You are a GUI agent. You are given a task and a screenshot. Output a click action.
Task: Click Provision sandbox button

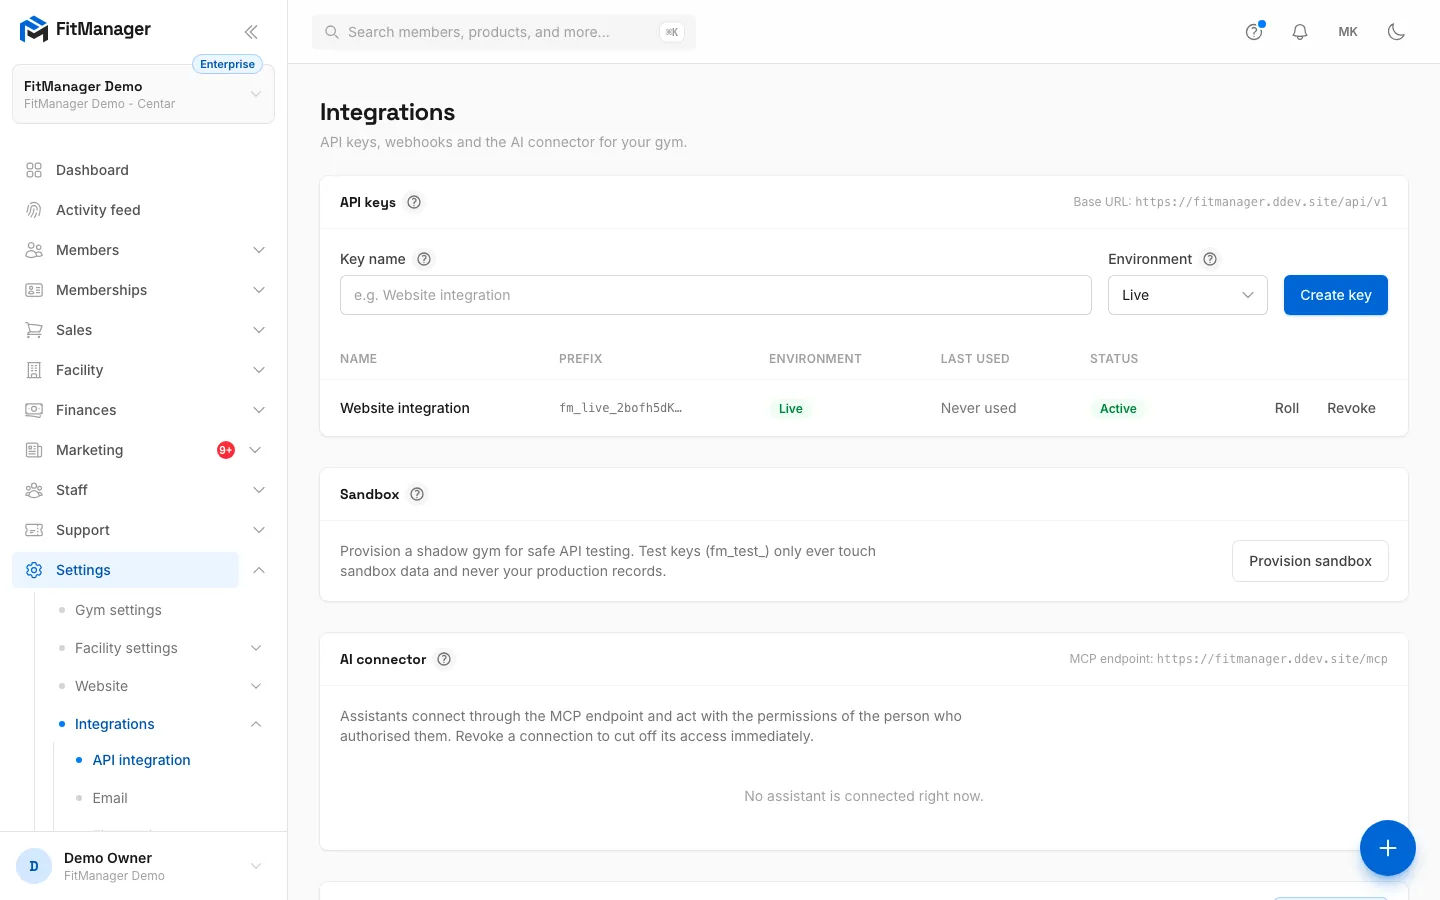tap(1310, 561)
